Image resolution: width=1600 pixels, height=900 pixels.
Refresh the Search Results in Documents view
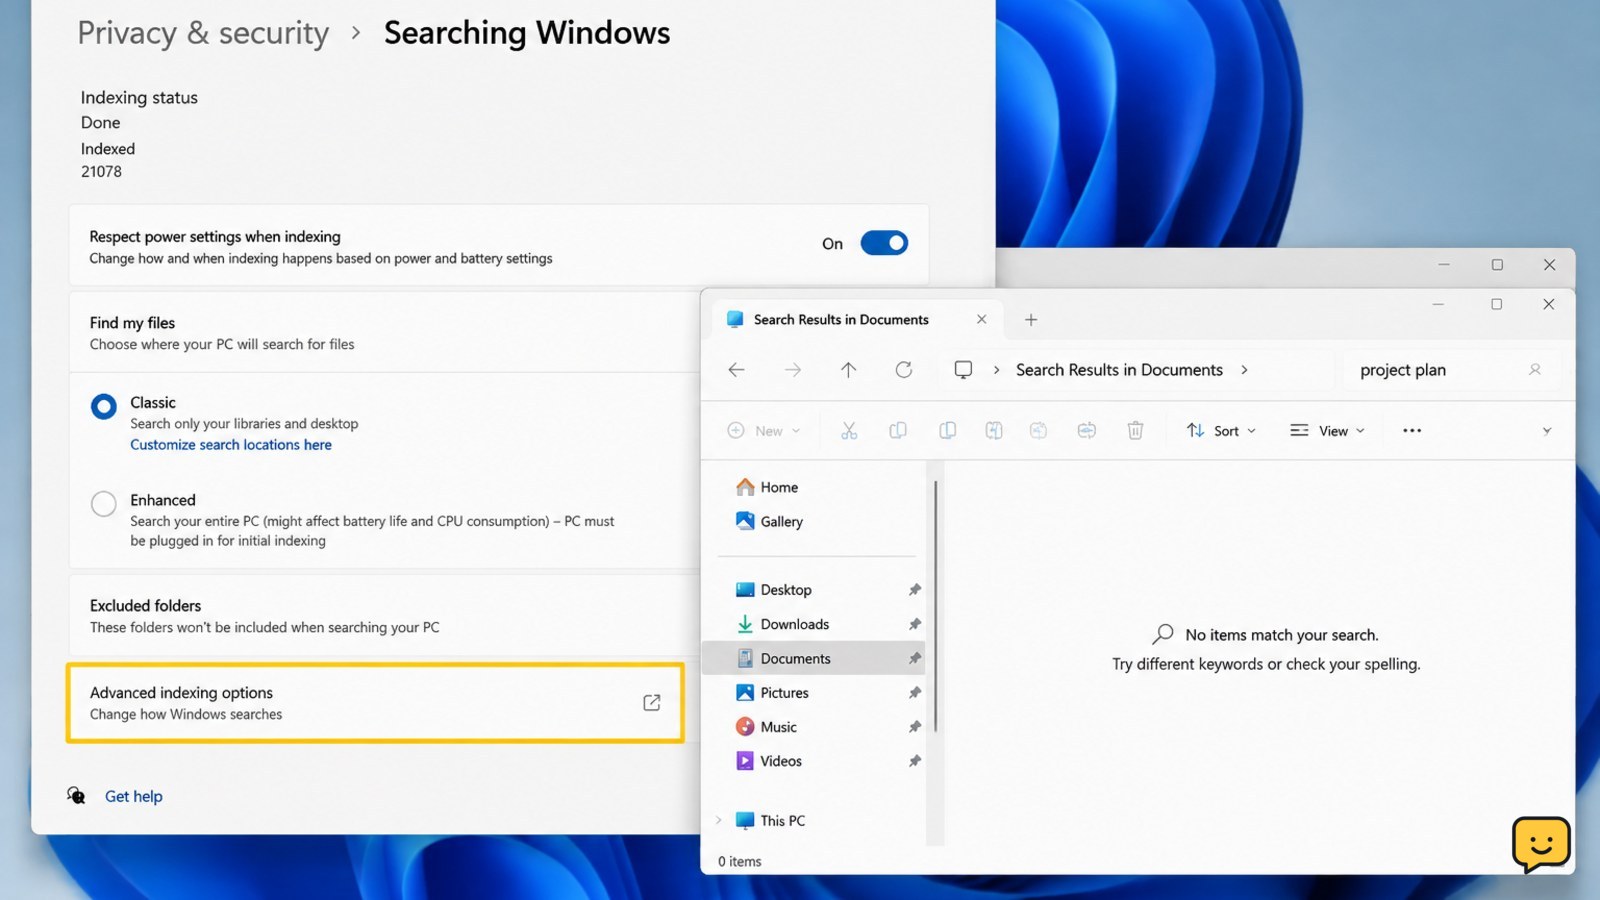904,370
